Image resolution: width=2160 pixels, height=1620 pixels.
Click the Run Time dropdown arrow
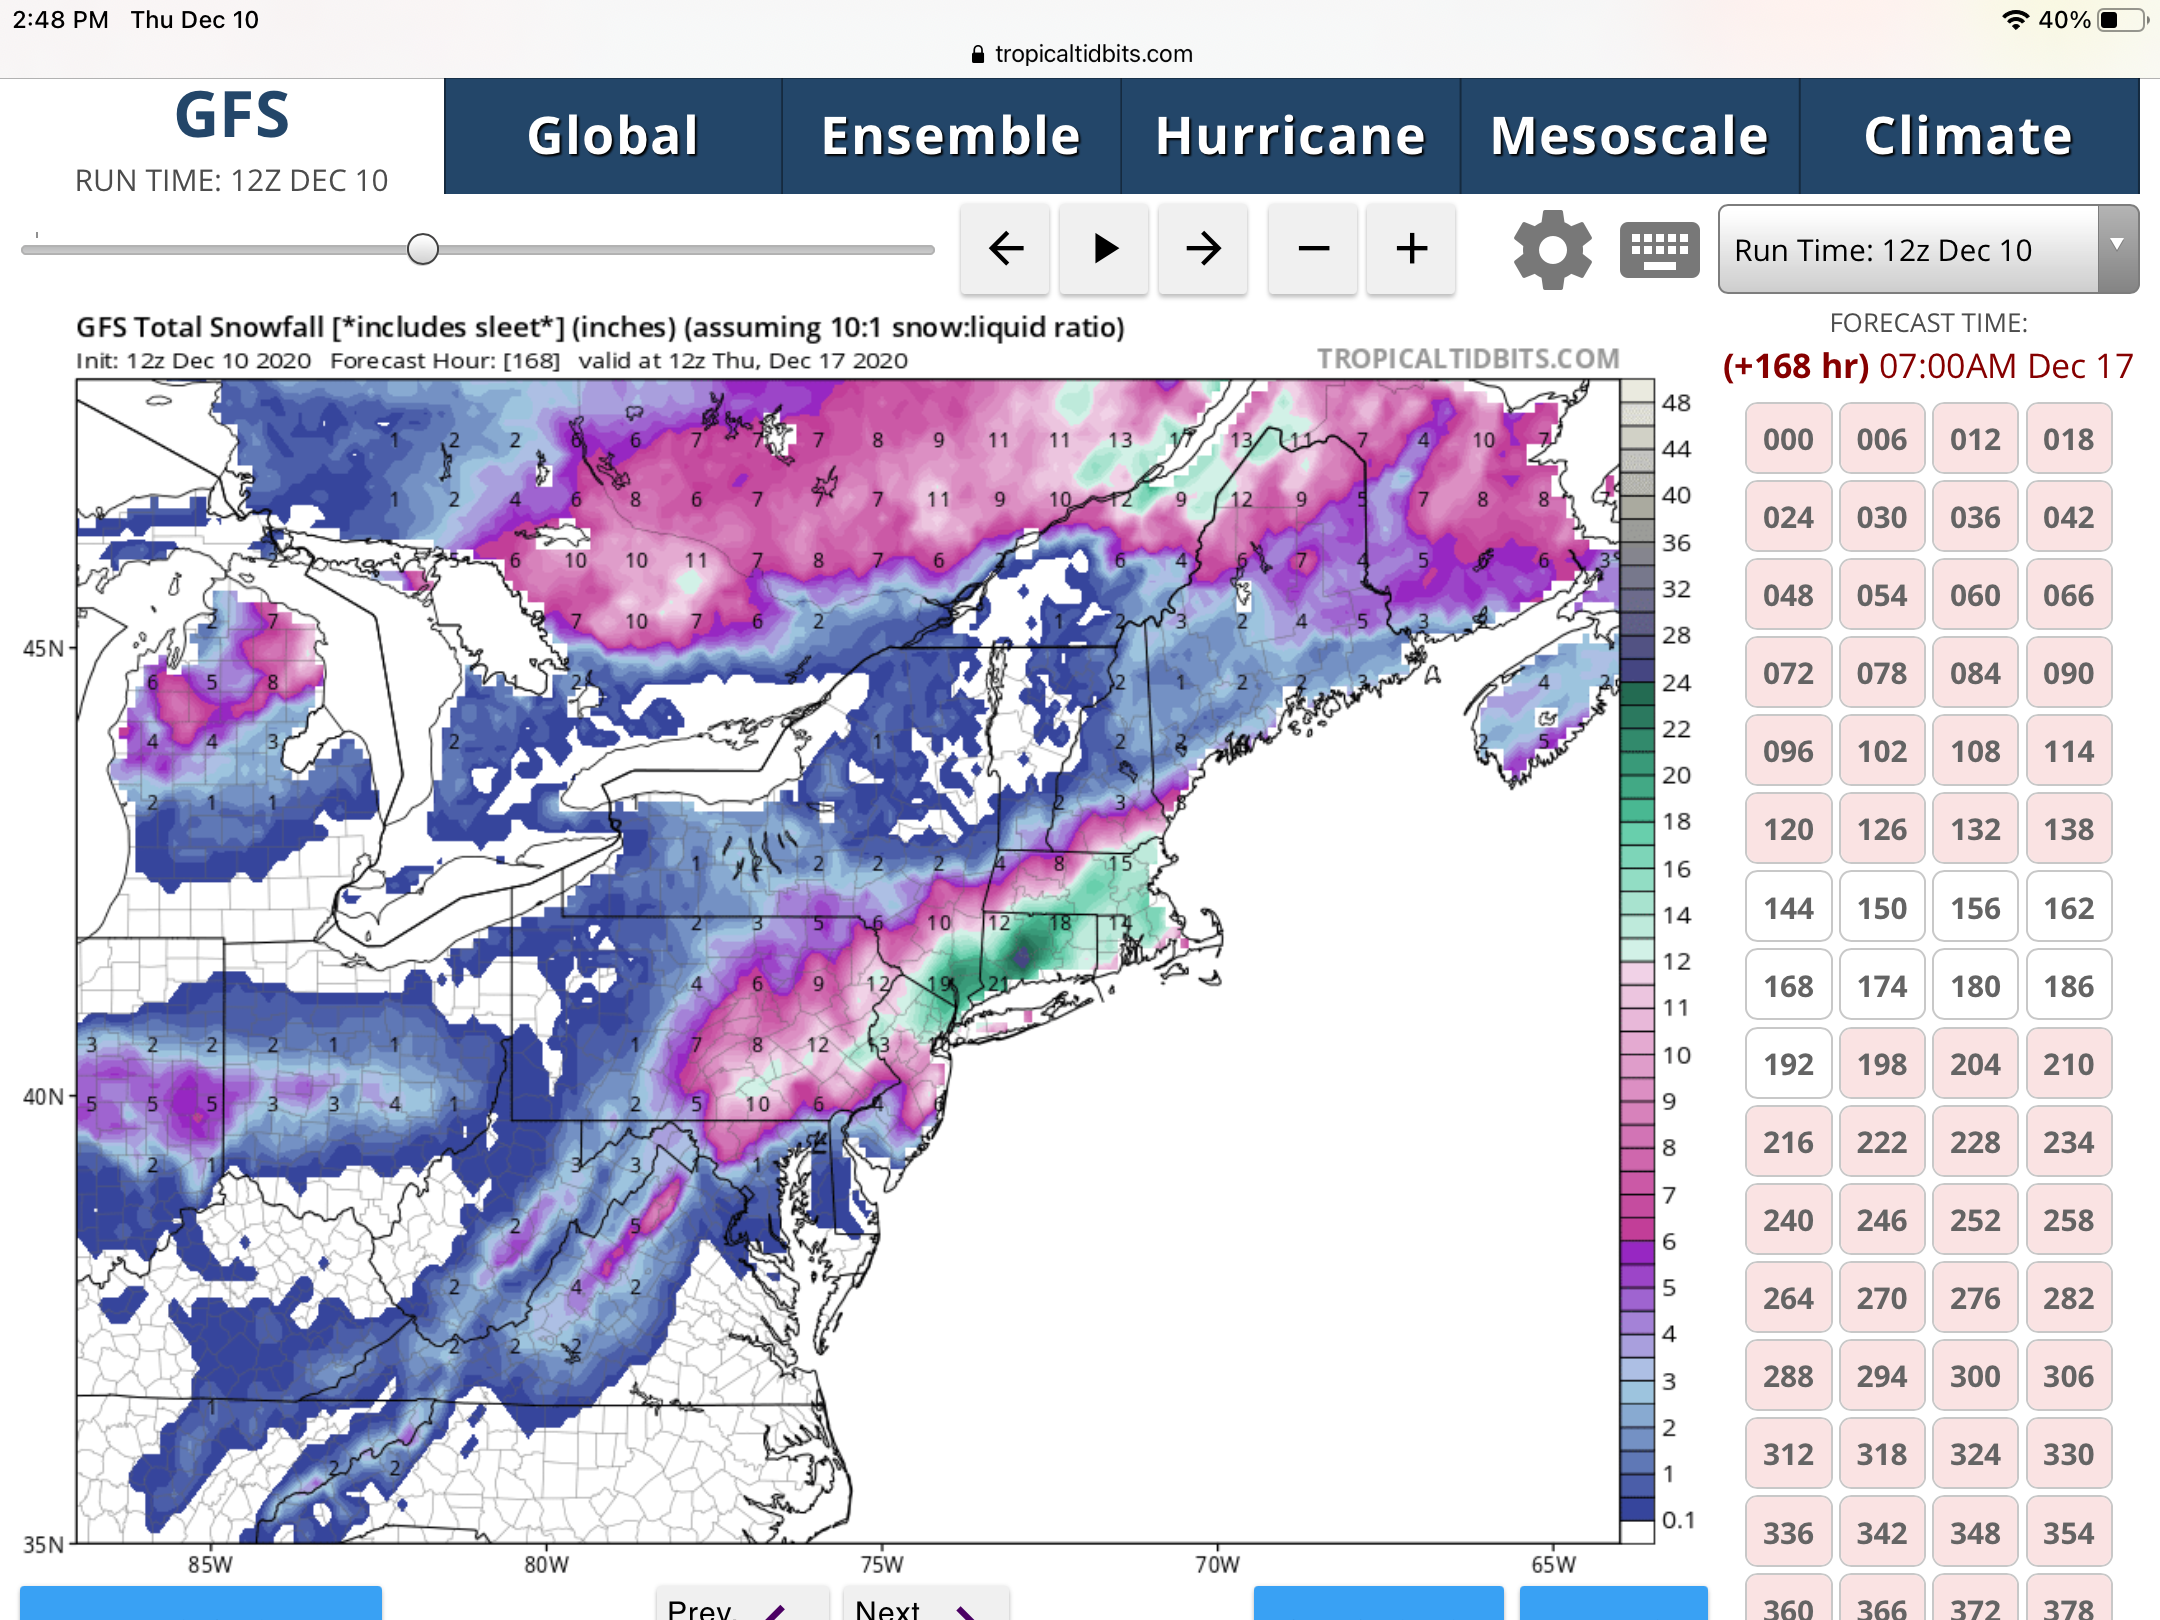[x=2117, y=247]
